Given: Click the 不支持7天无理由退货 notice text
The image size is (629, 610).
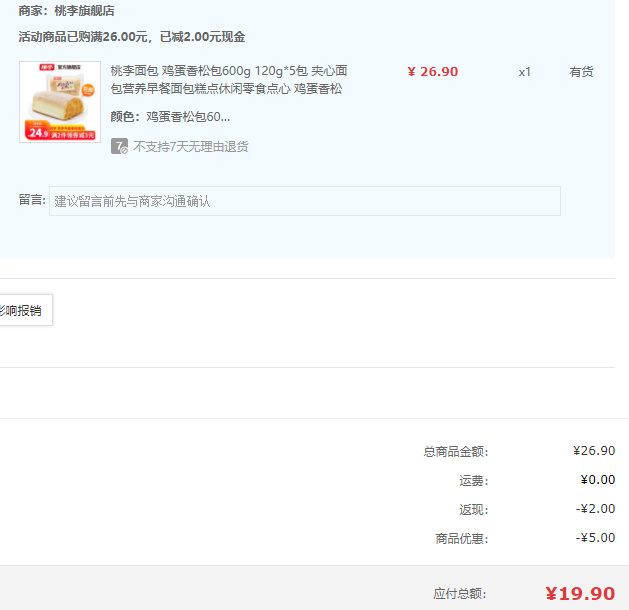Looking at the screenshot, I should (x=191, y=146).
